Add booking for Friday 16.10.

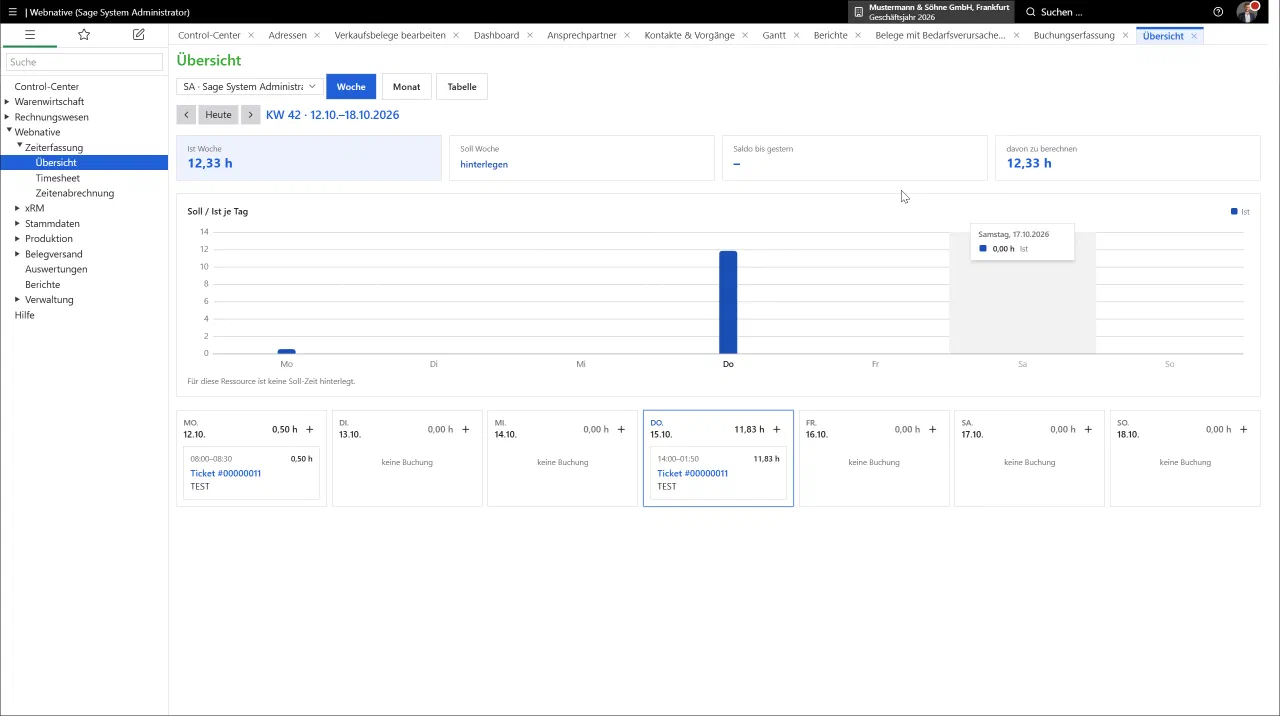933,429
